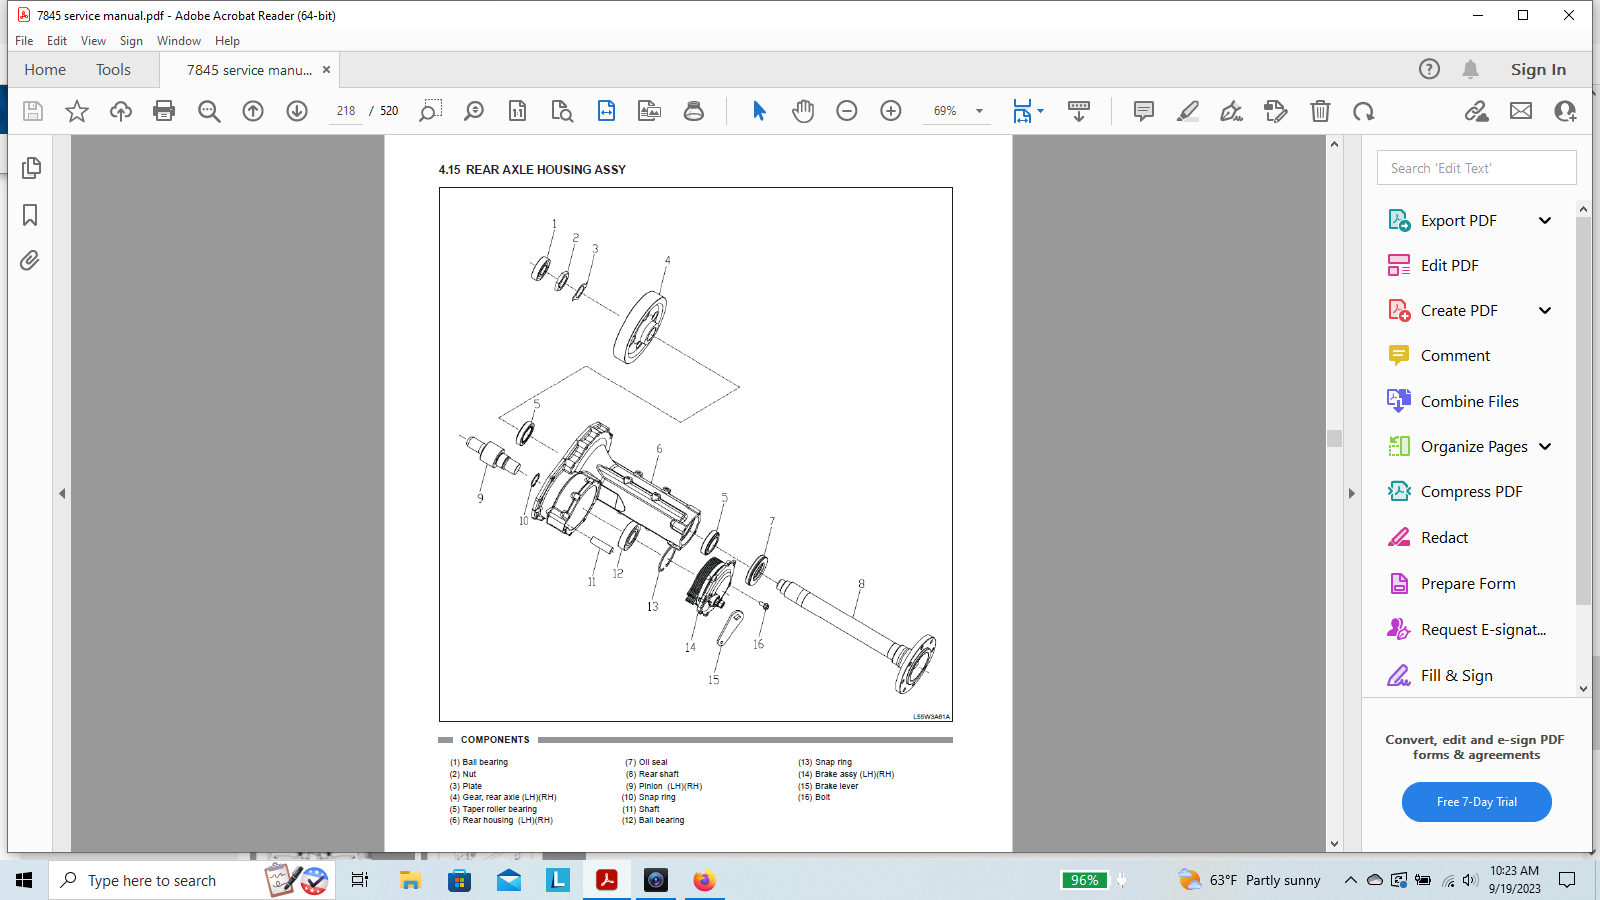
Task: Click Sign In
Action: [x=1538, y=69]
